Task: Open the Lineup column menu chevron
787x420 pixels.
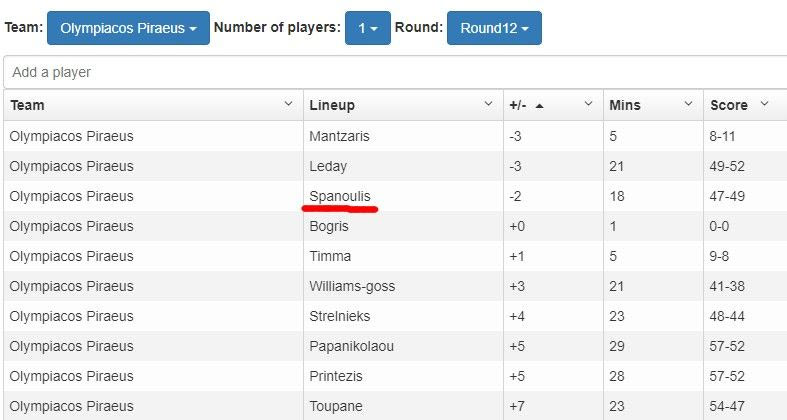Action: click(x=489, y=104)
